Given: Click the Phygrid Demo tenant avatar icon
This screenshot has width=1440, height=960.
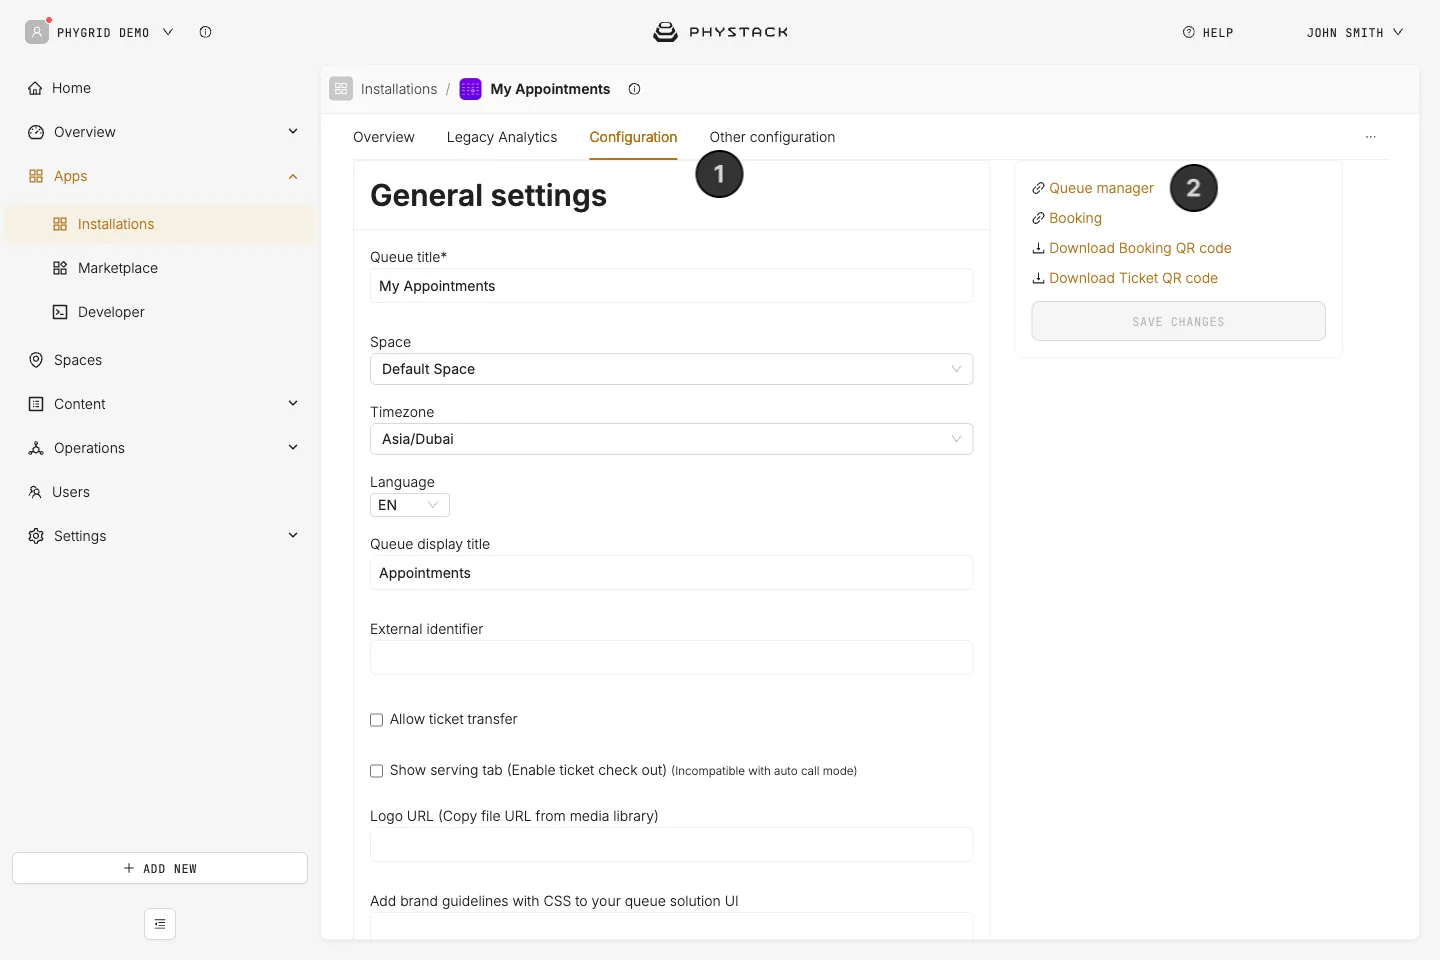Looking at the screenshot, I should point(37,32).
